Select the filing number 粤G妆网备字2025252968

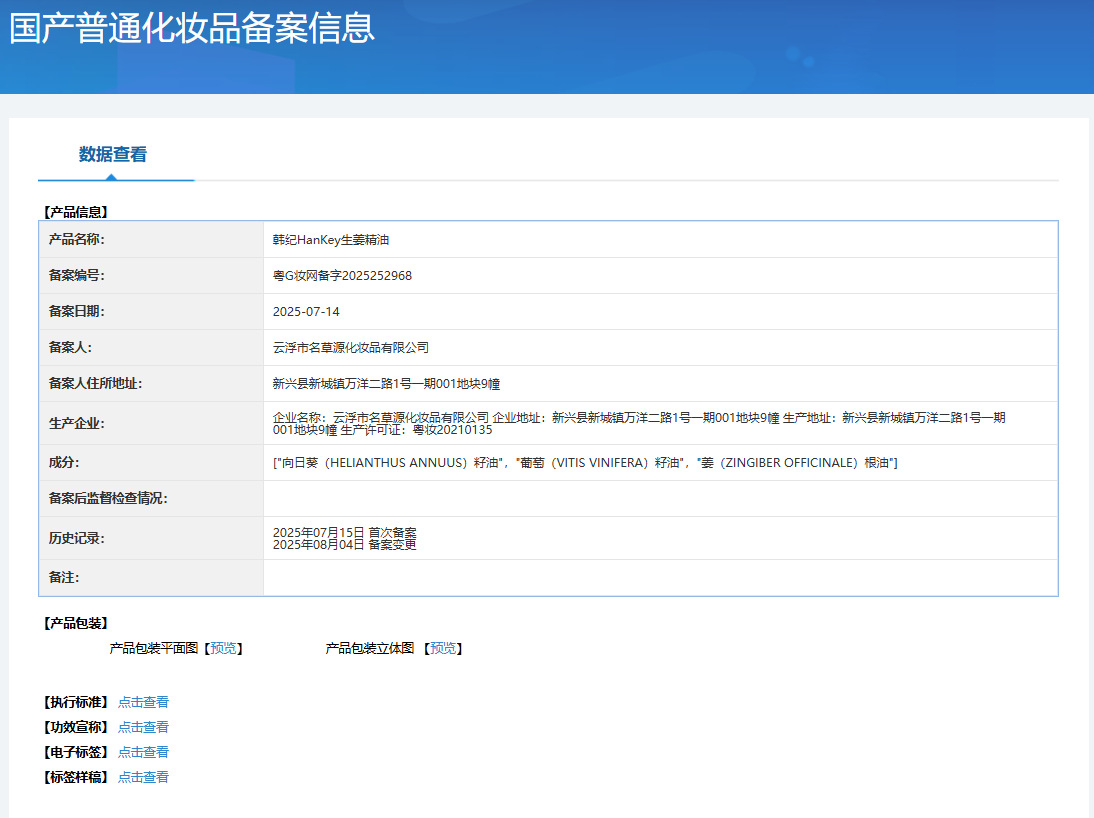click(342, 276)
